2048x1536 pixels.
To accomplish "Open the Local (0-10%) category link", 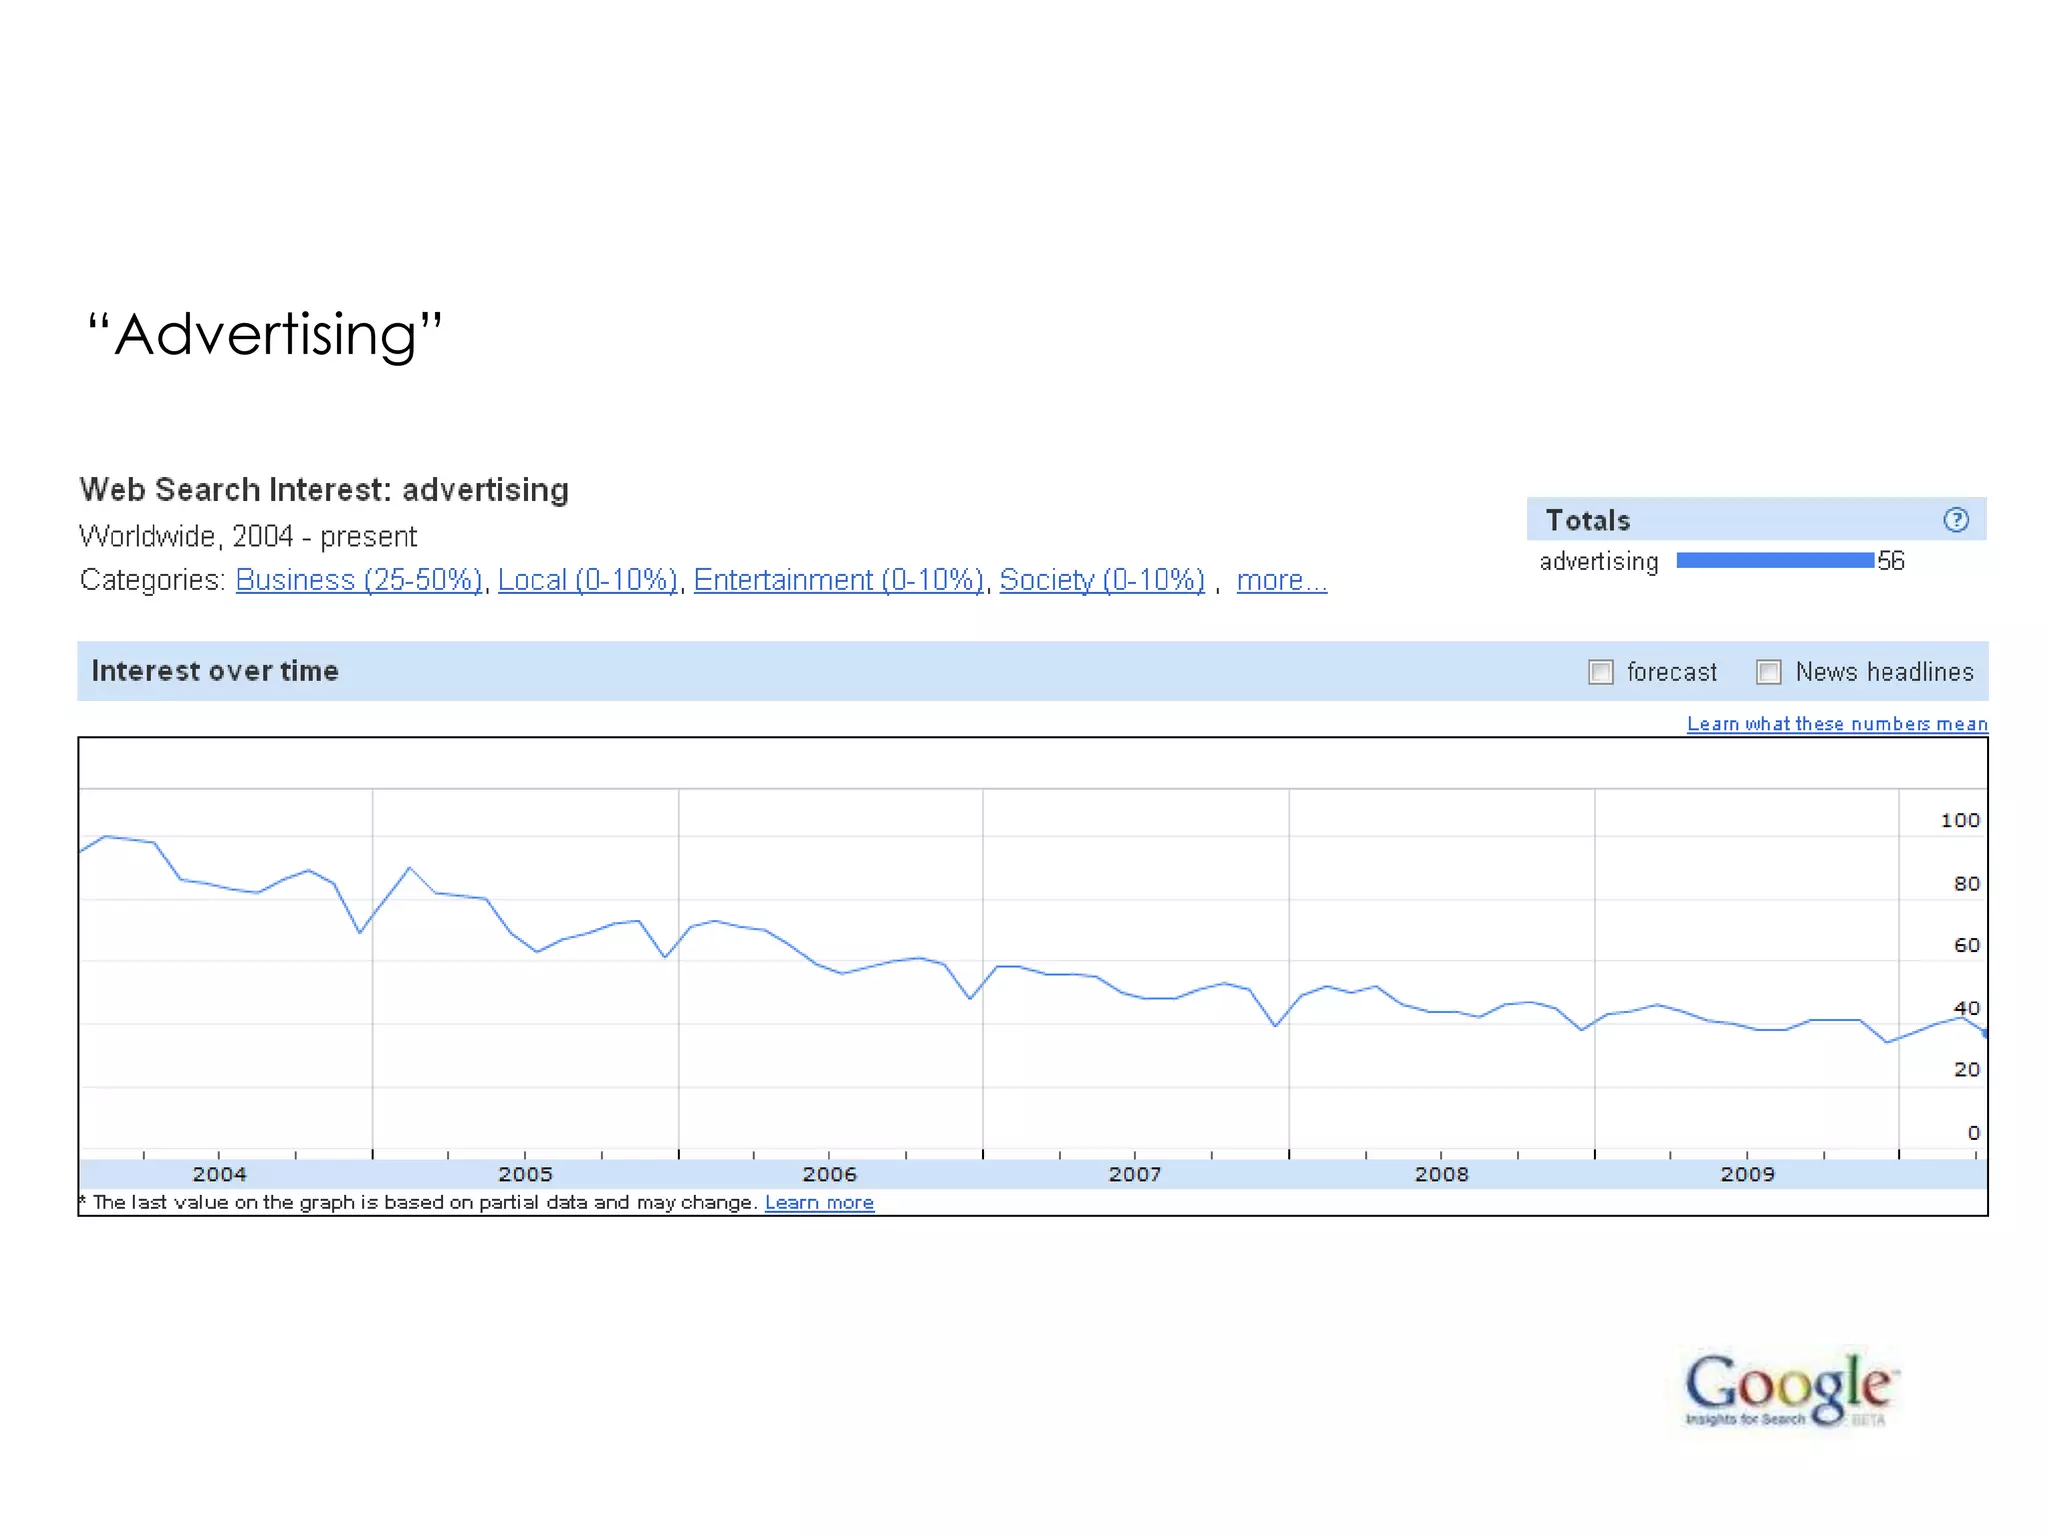I will [x=588, y=580].
